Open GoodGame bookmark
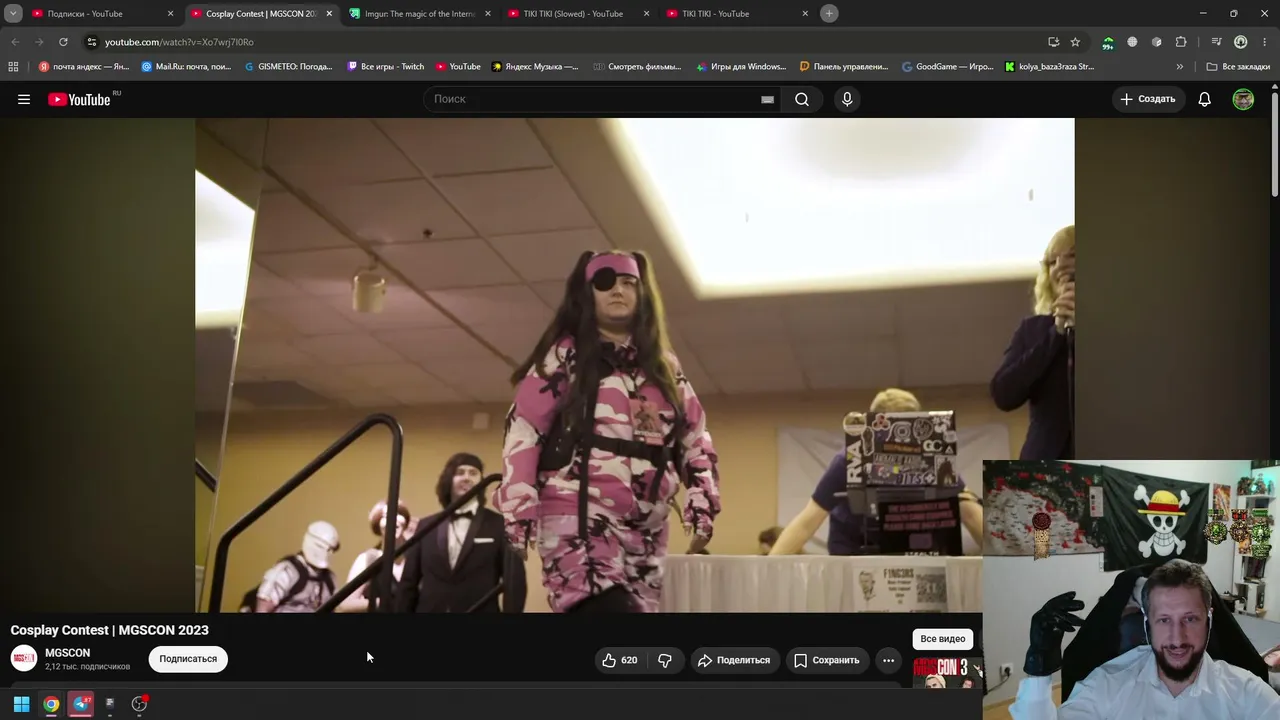1280x720 pixels. pyautogui.click(x=948, y=67)
